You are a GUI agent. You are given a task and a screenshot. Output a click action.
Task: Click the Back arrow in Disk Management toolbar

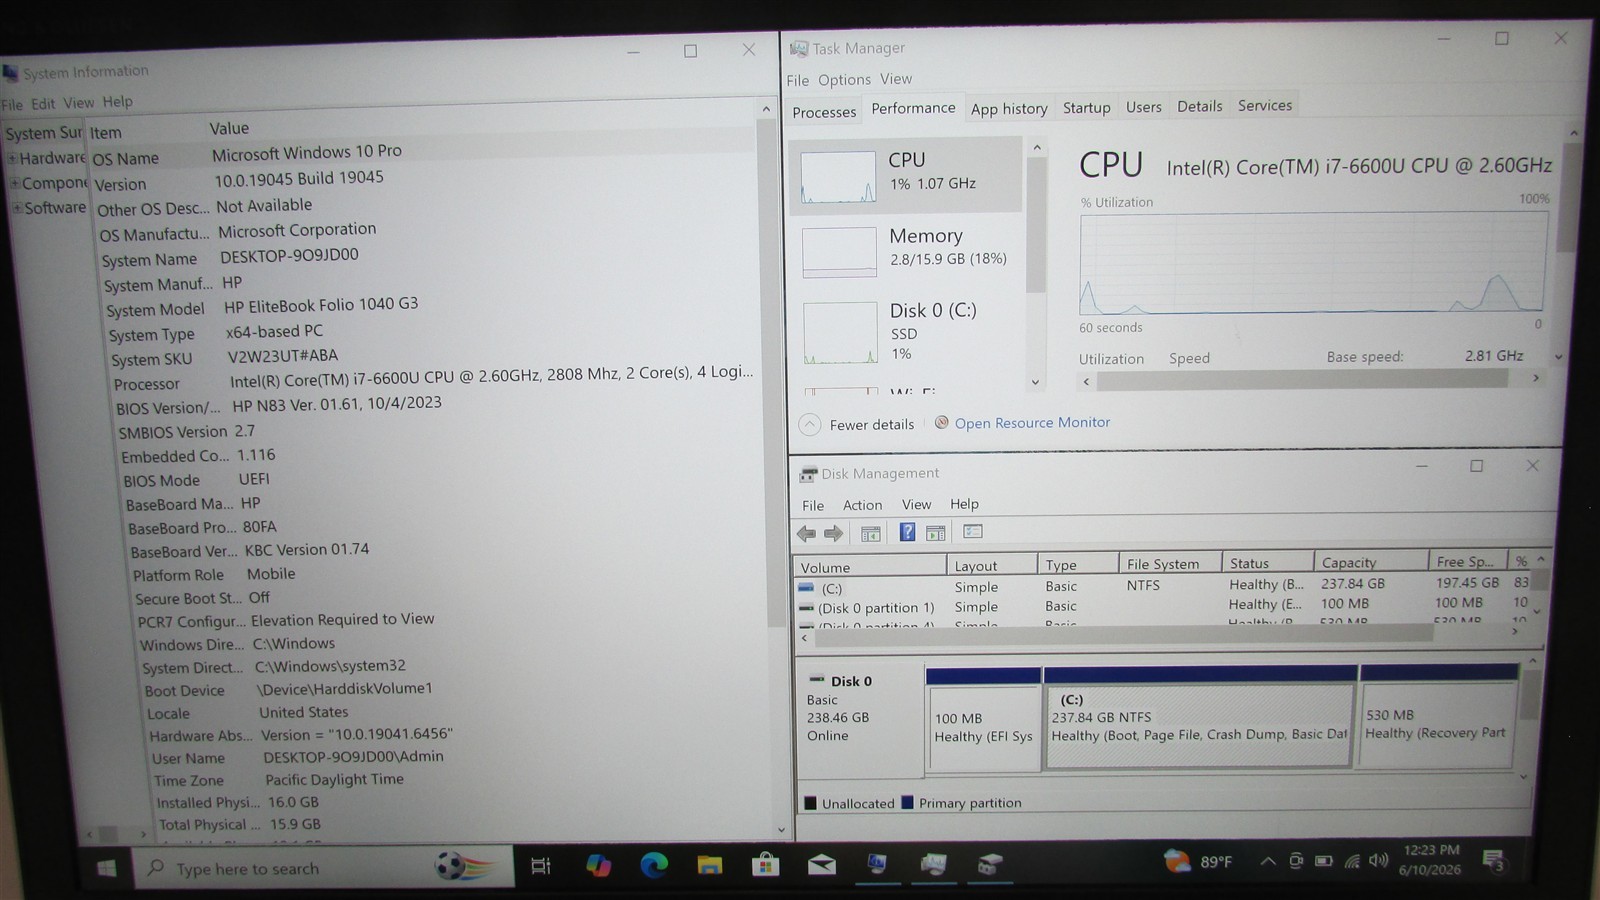coord(806,533)
